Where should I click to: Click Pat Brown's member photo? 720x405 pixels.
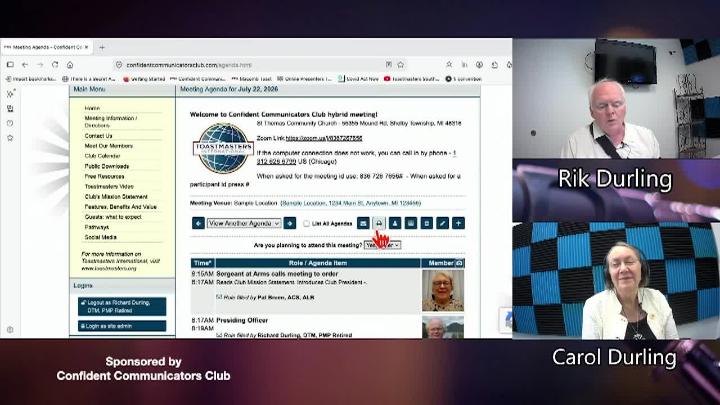[x=443, y=291]
